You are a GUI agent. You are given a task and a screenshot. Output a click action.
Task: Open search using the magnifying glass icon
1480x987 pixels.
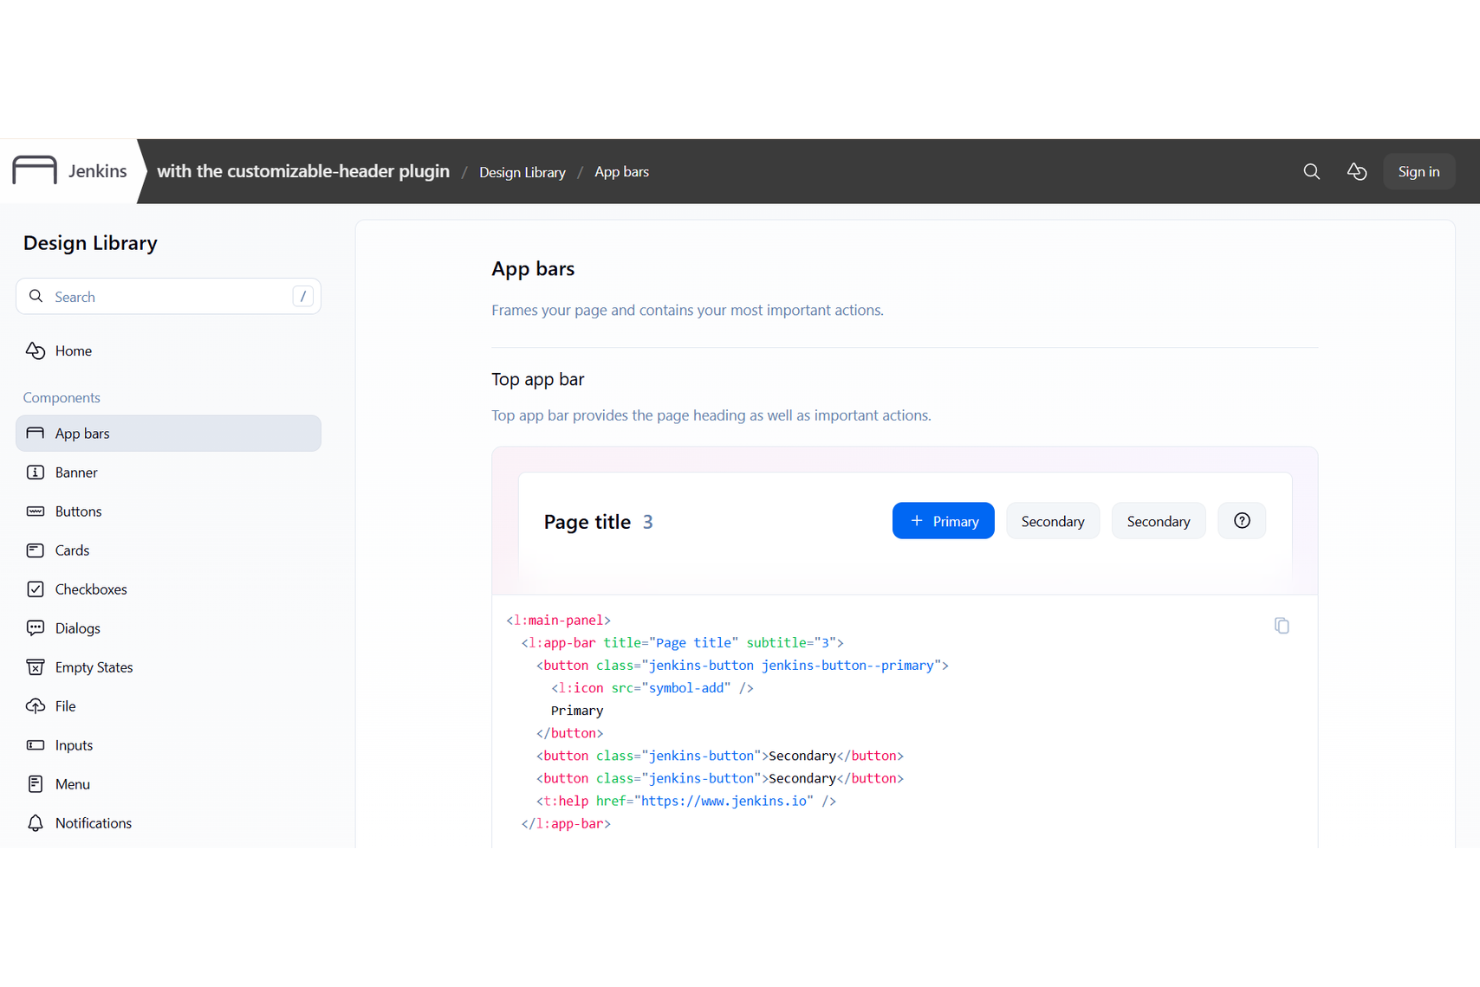click(x=1311, y=171)
